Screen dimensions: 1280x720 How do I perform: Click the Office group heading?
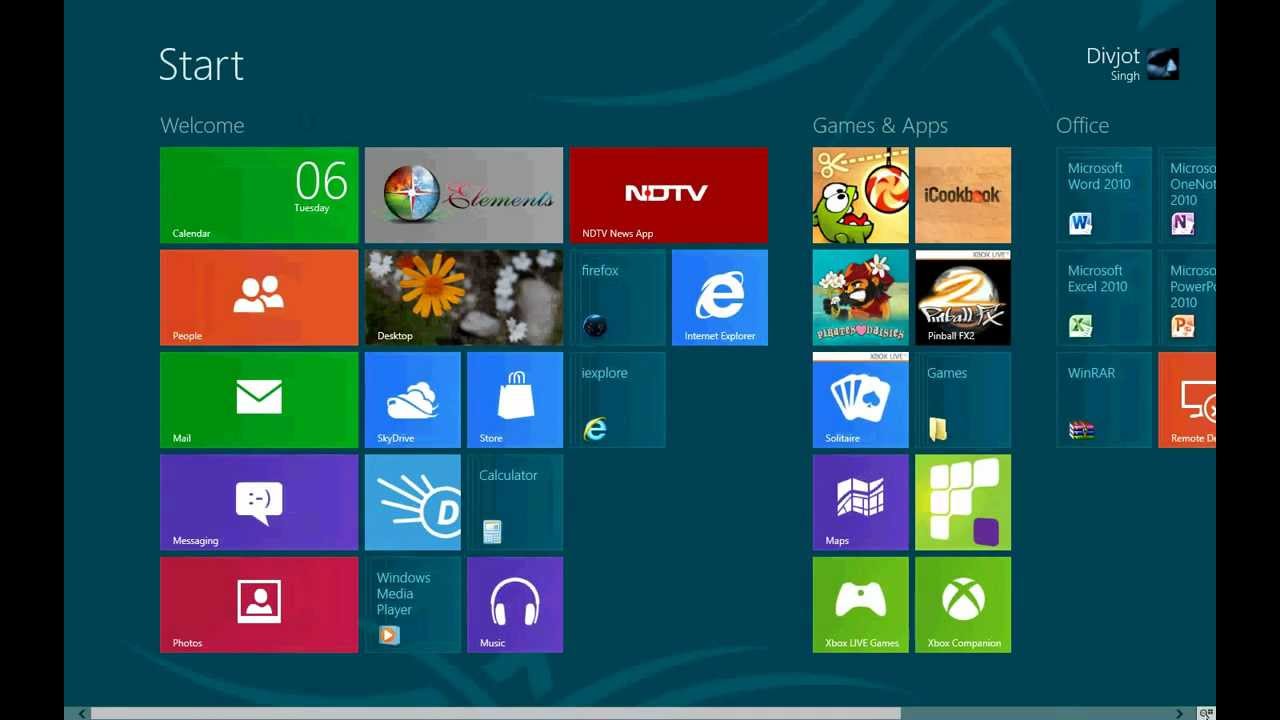click(1083, 125)
